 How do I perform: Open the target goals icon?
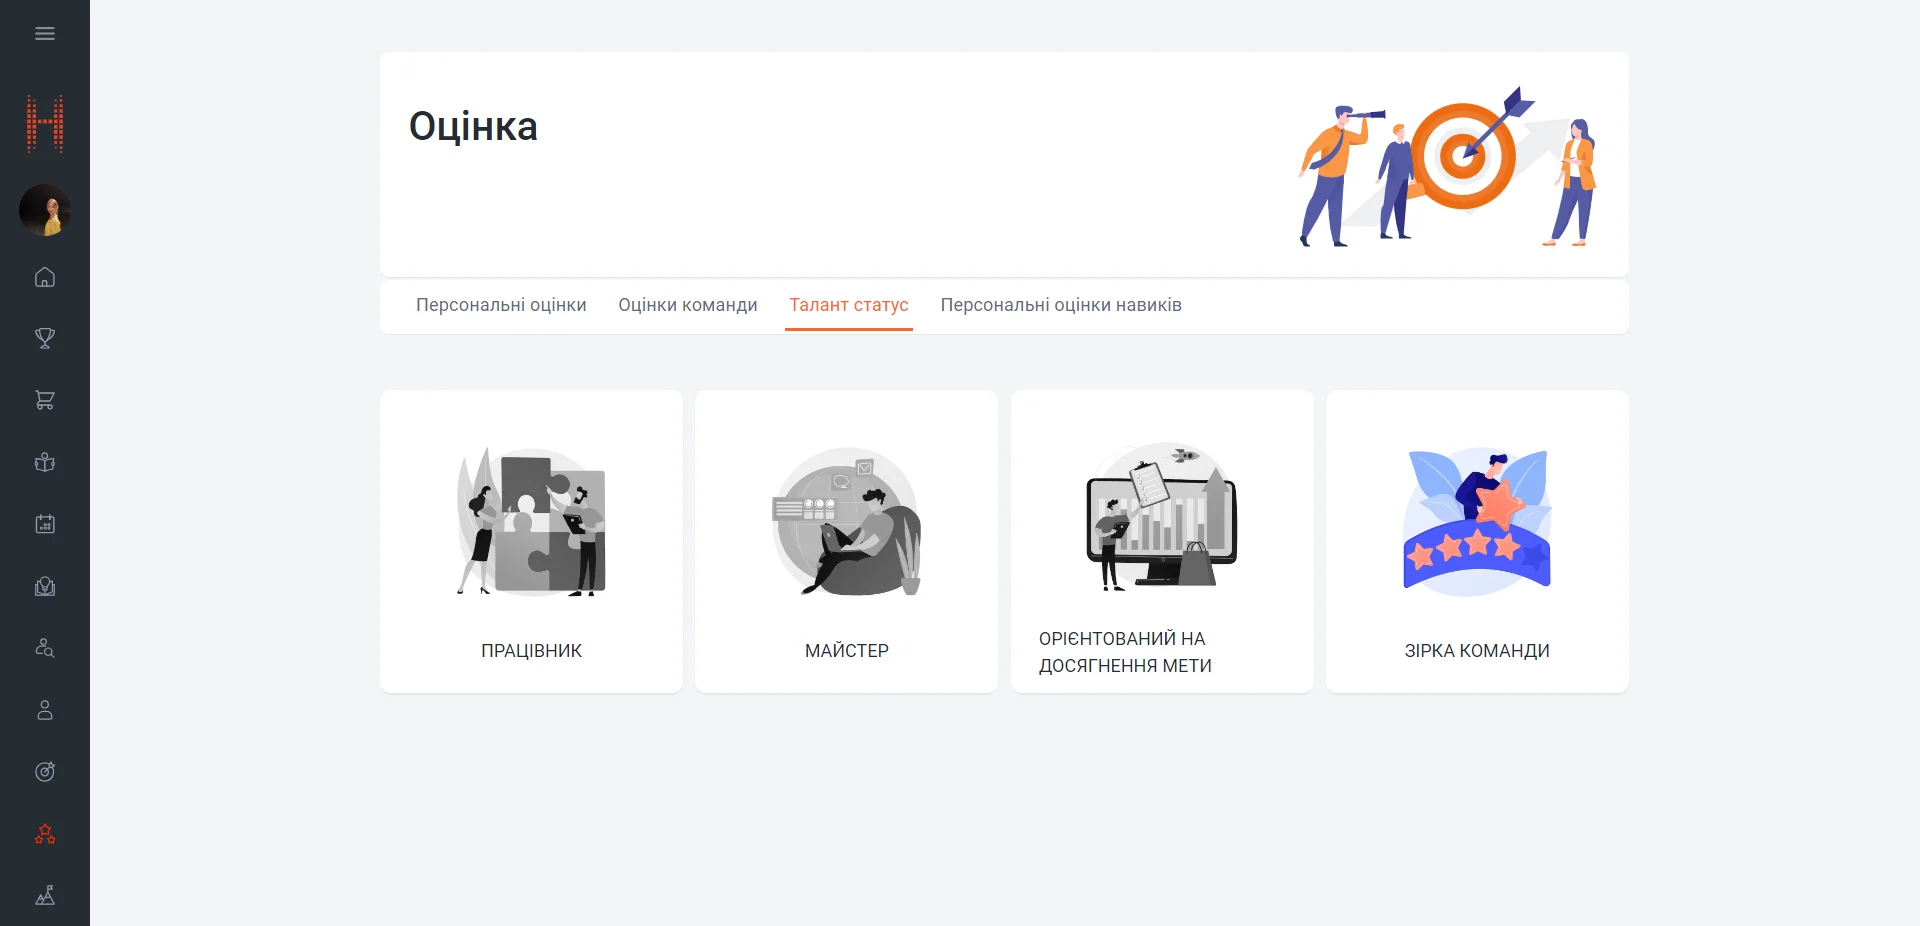45,772
